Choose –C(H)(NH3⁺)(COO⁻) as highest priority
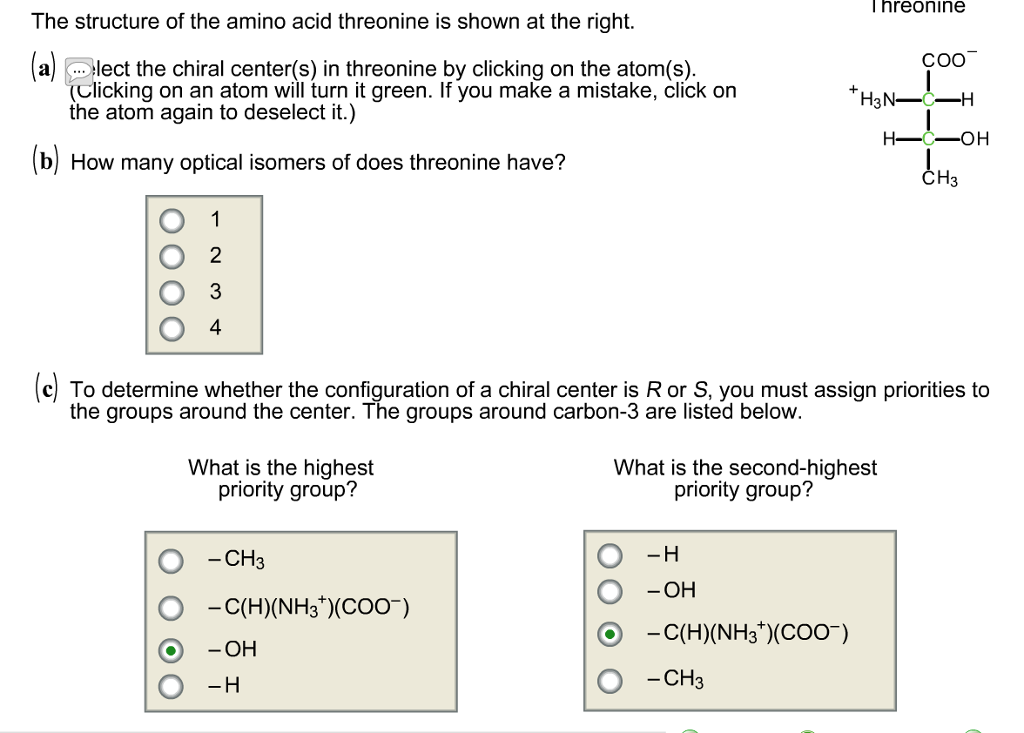 (170, 607)
